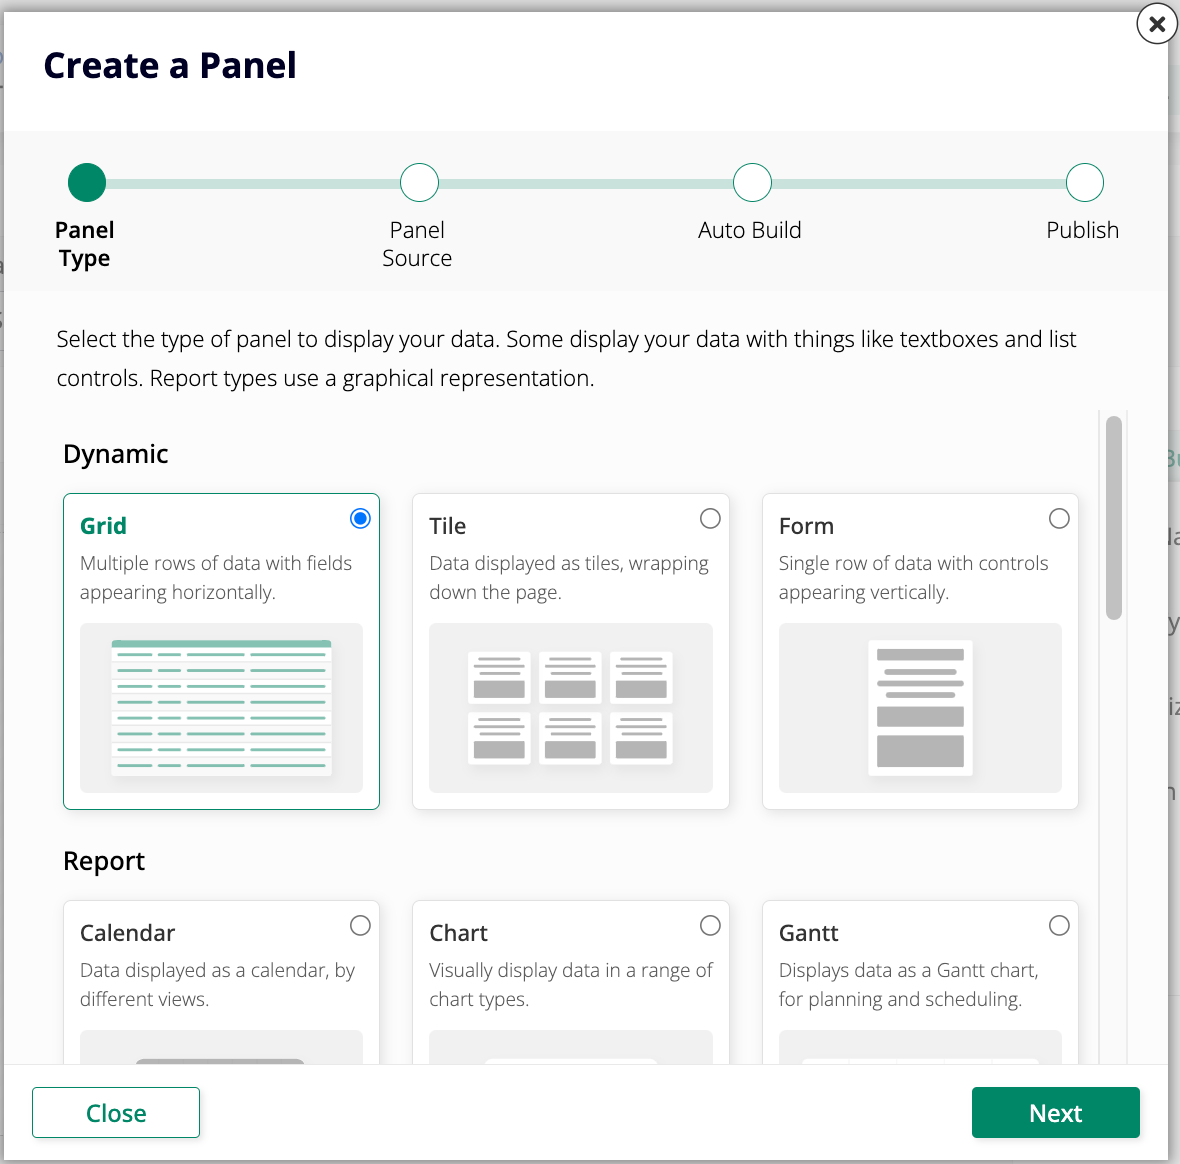The height and width of the screenshot is (1164, 1180).
Task: Click the filled Panel Type step circle
Action: pos(86,182)
